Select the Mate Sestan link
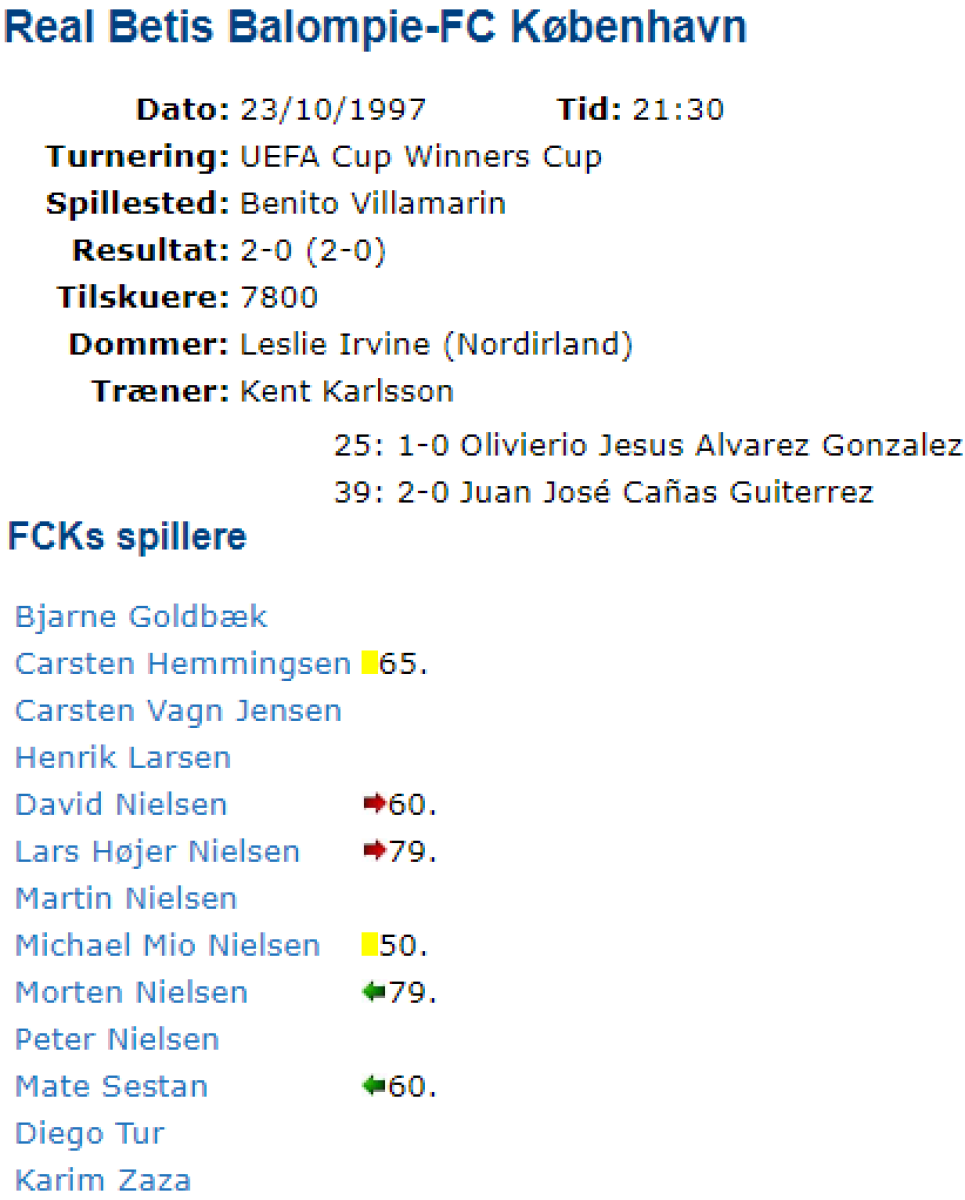 coord(112,1087)
